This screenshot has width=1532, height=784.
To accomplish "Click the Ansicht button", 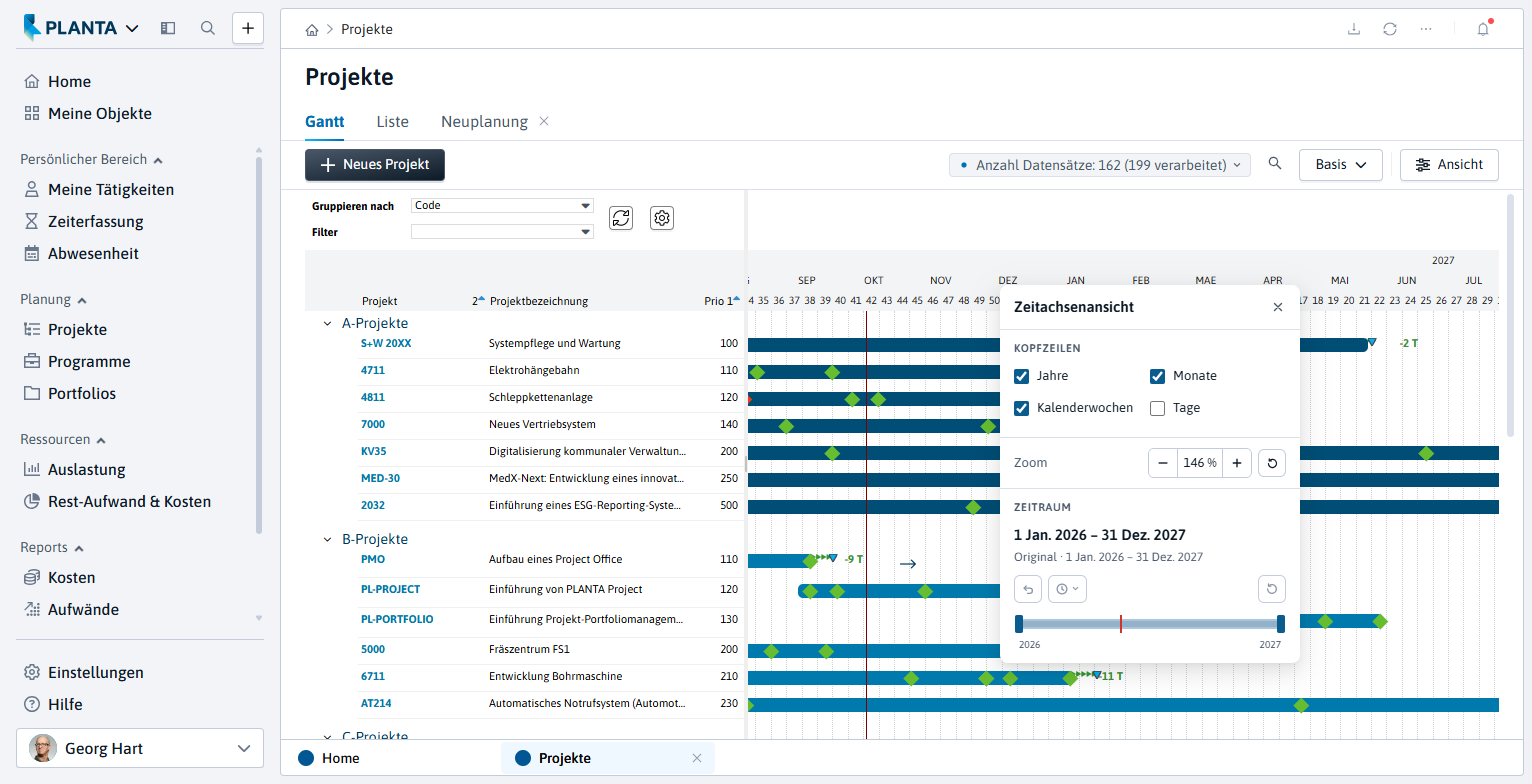I will (x=1449, y=165).
